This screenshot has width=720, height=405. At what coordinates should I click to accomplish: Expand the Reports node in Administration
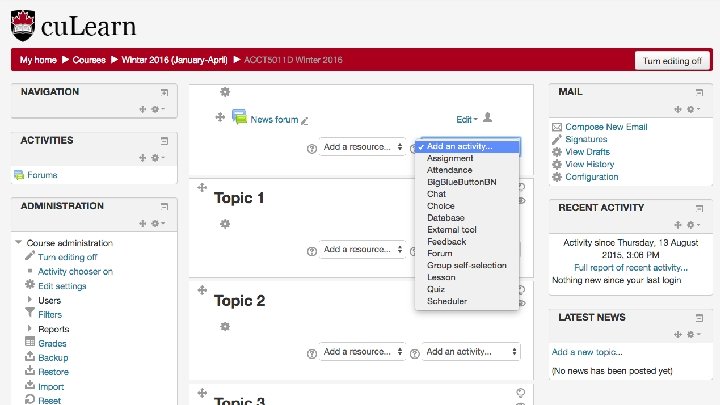click(30, 328)
